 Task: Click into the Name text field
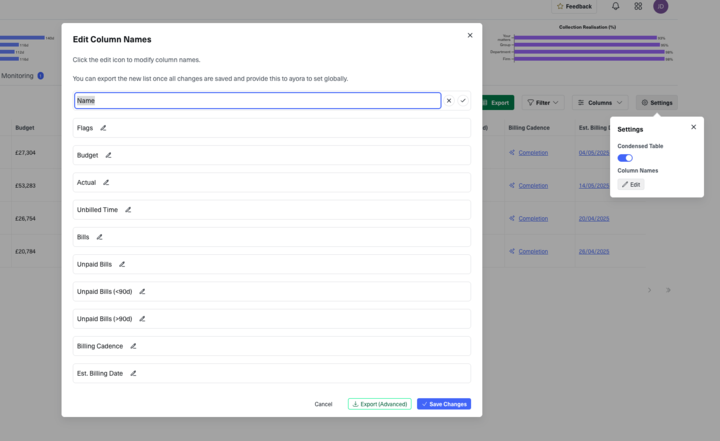coord(257,101)
